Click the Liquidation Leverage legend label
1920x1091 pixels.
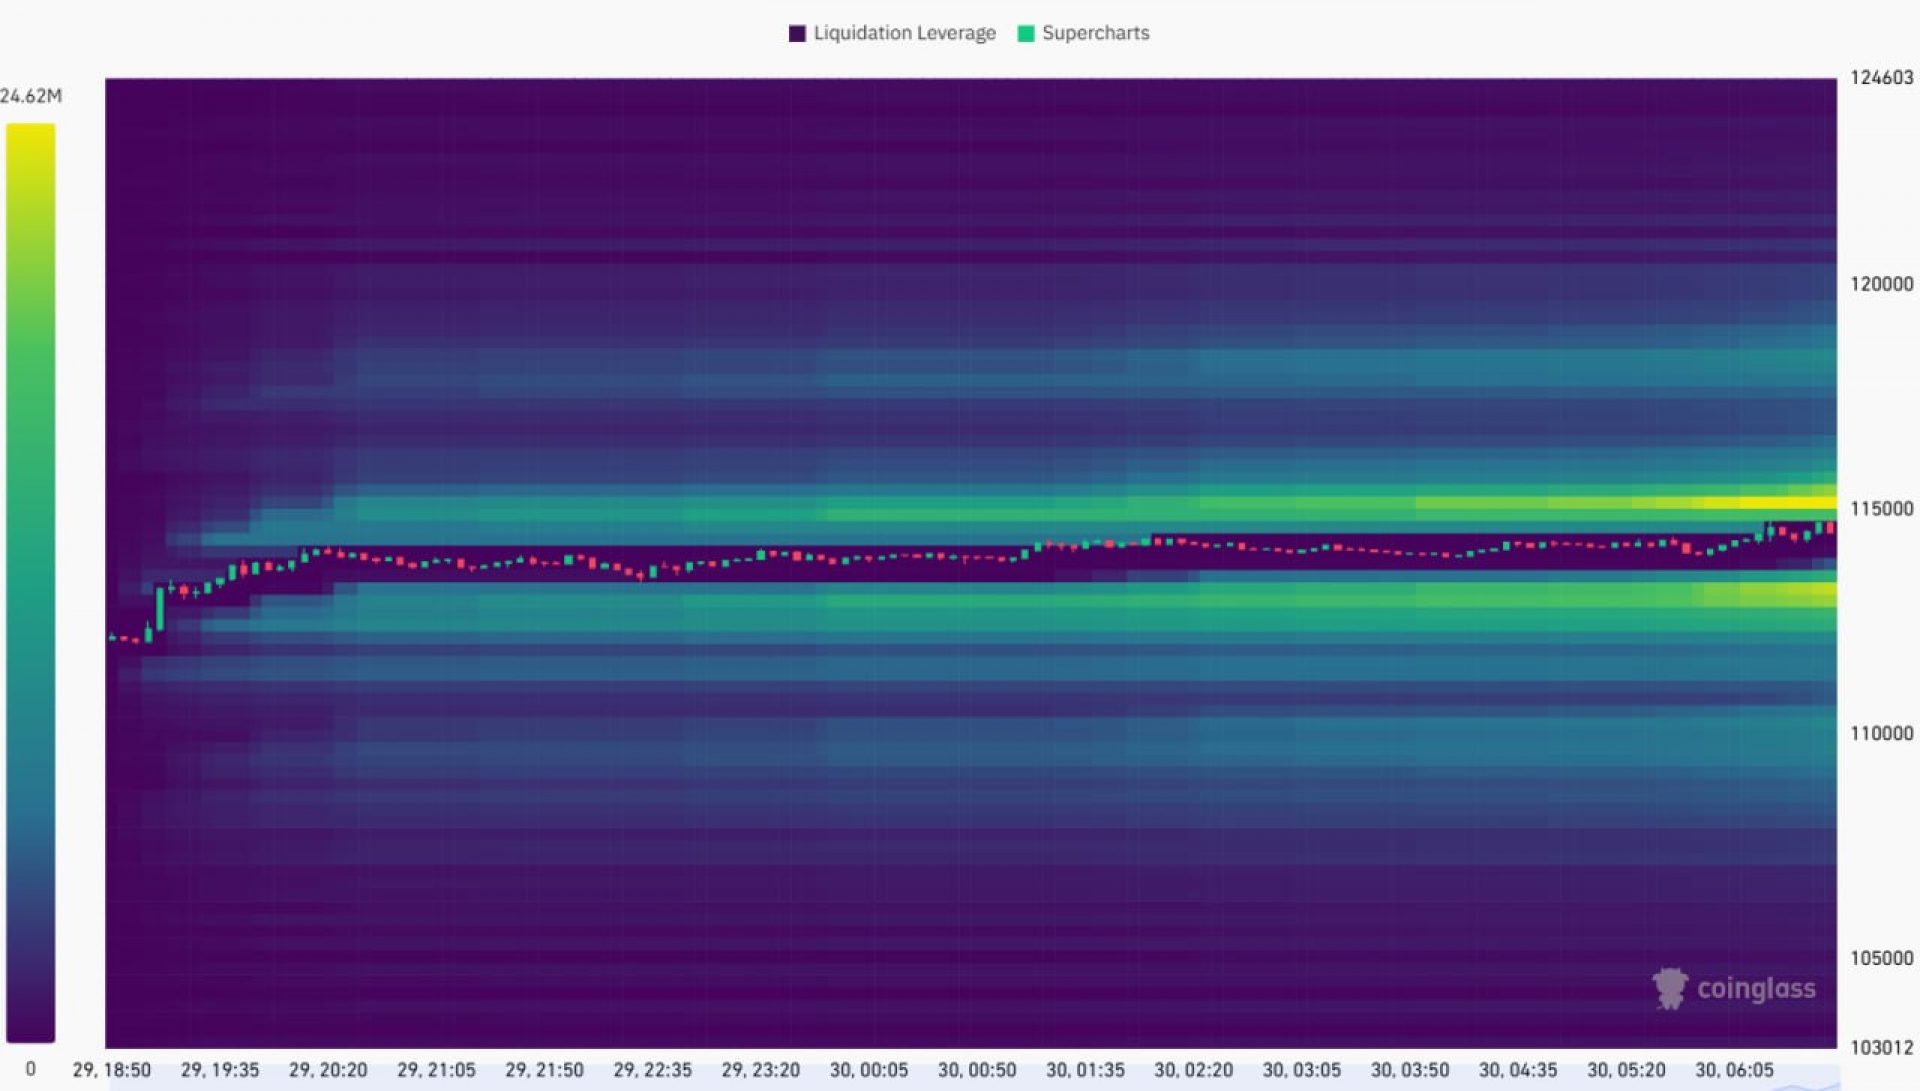tap(904, 33)
